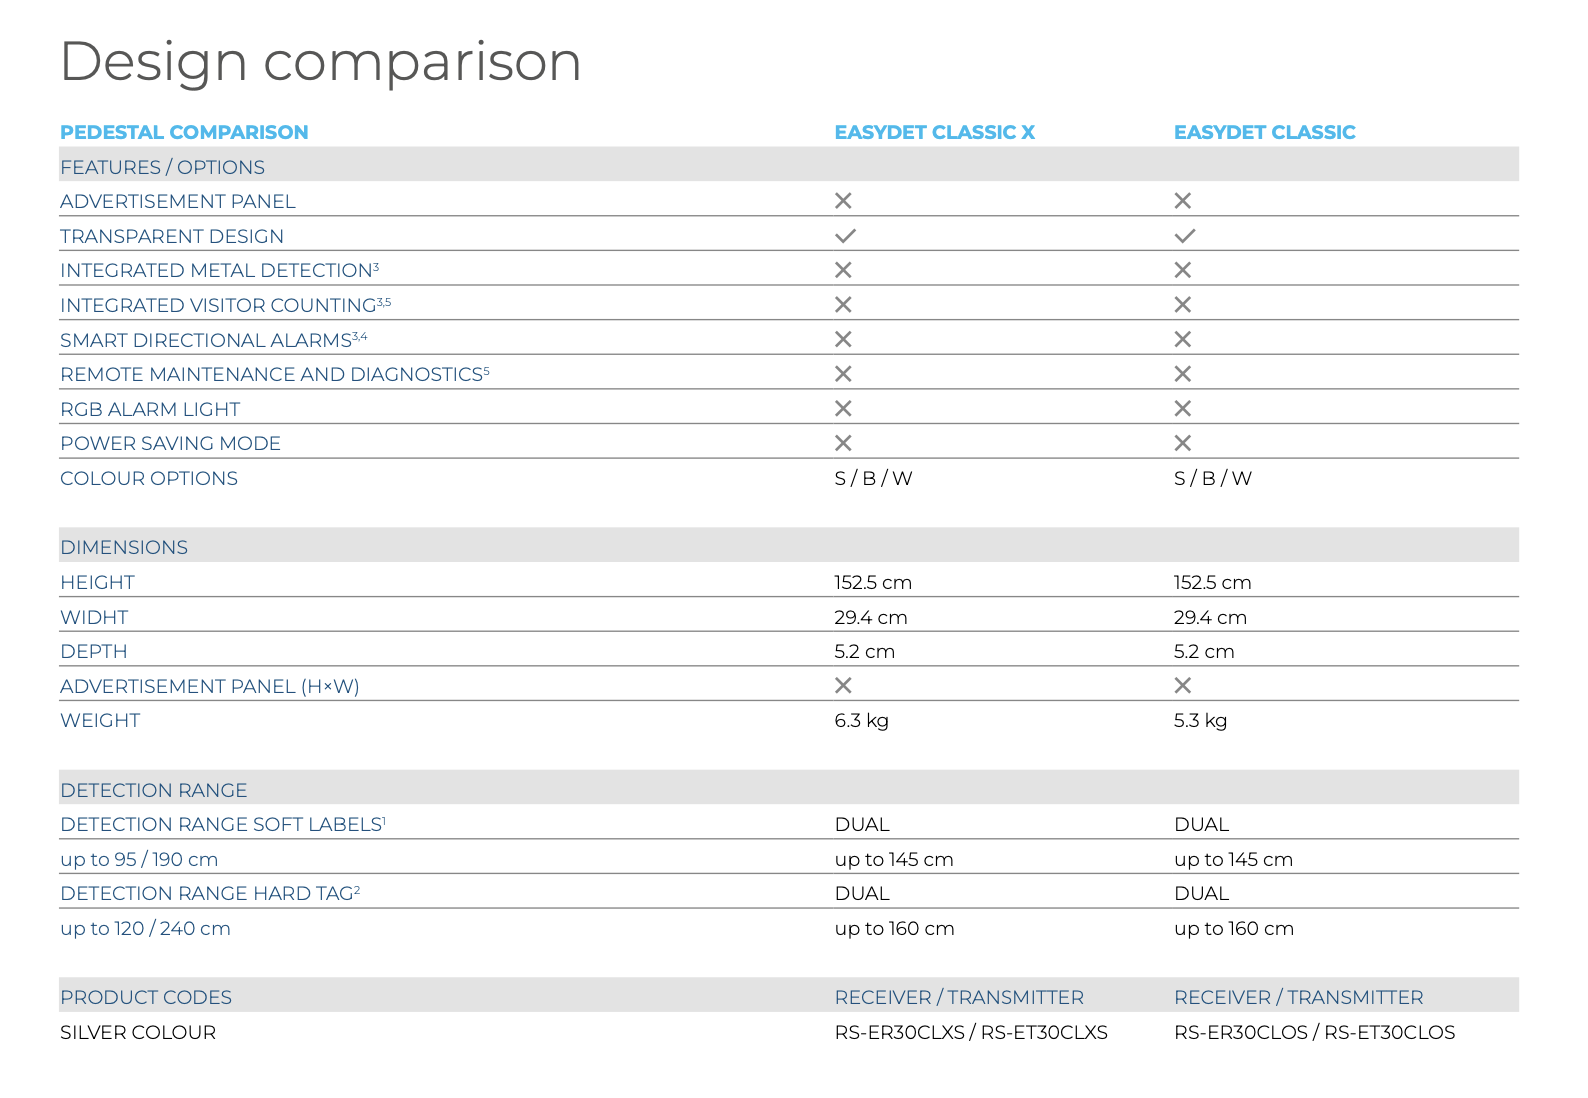Viewport: 1588px width, 1098px height.
Task: Click 'up to 145 cm' under Easydet Classic X
Action: pos(894,859)
